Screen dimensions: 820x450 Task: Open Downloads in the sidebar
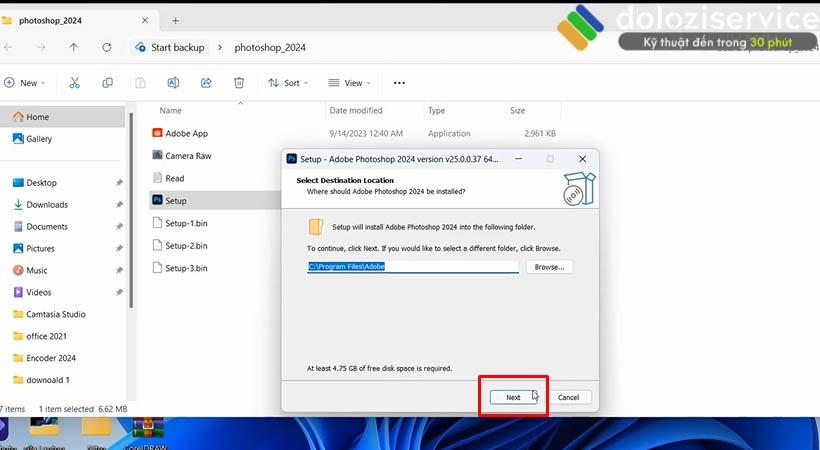click(x=47, y=205)
